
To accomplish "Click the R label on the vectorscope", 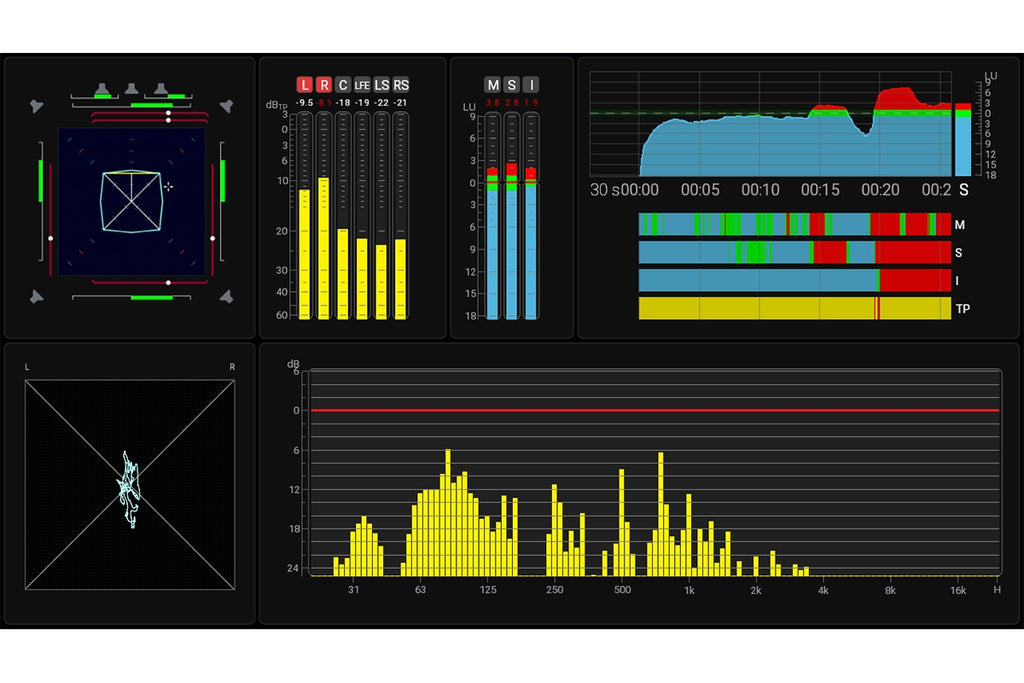I will click(232, 367).
